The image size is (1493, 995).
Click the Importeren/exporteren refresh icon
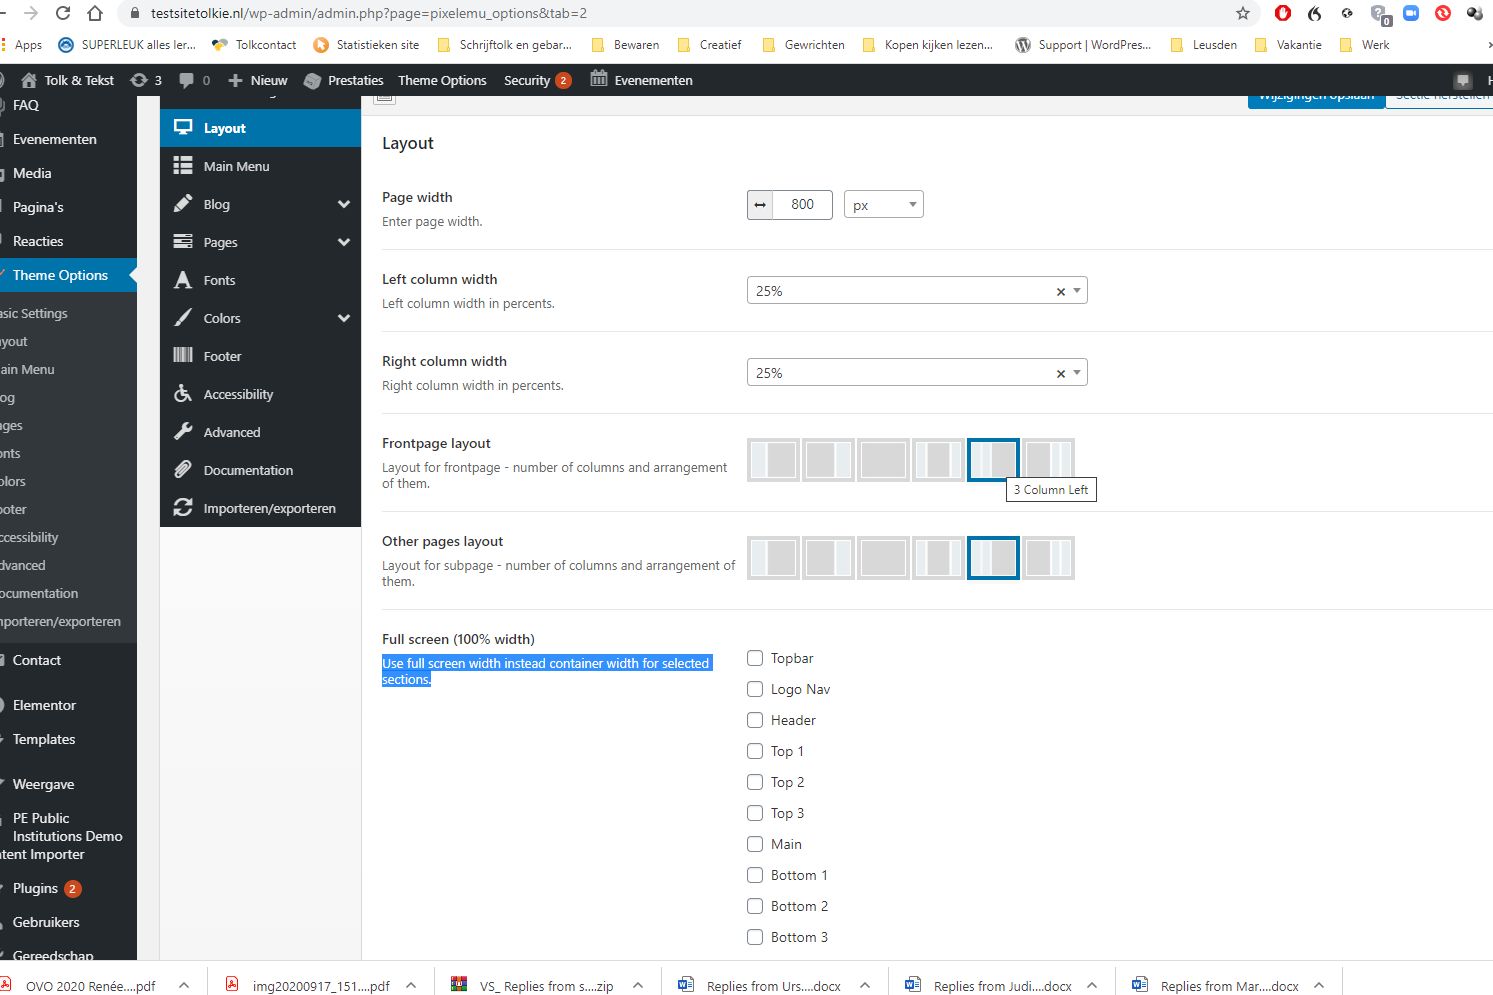coord(183,508)
